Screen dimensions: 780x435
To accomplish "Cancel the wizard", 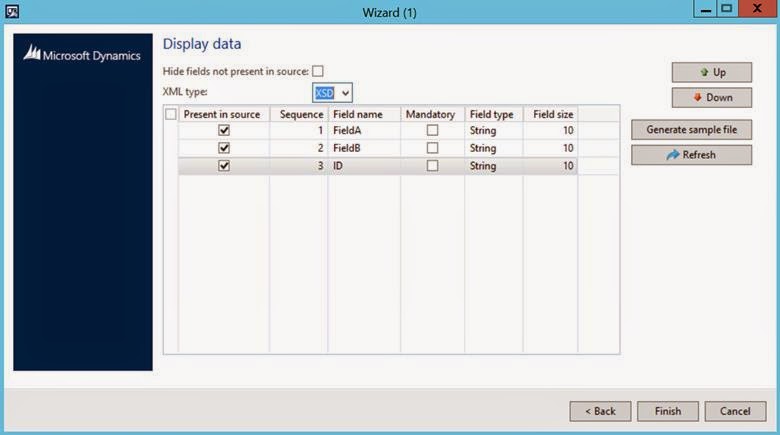I will click(x=735, y=411).
